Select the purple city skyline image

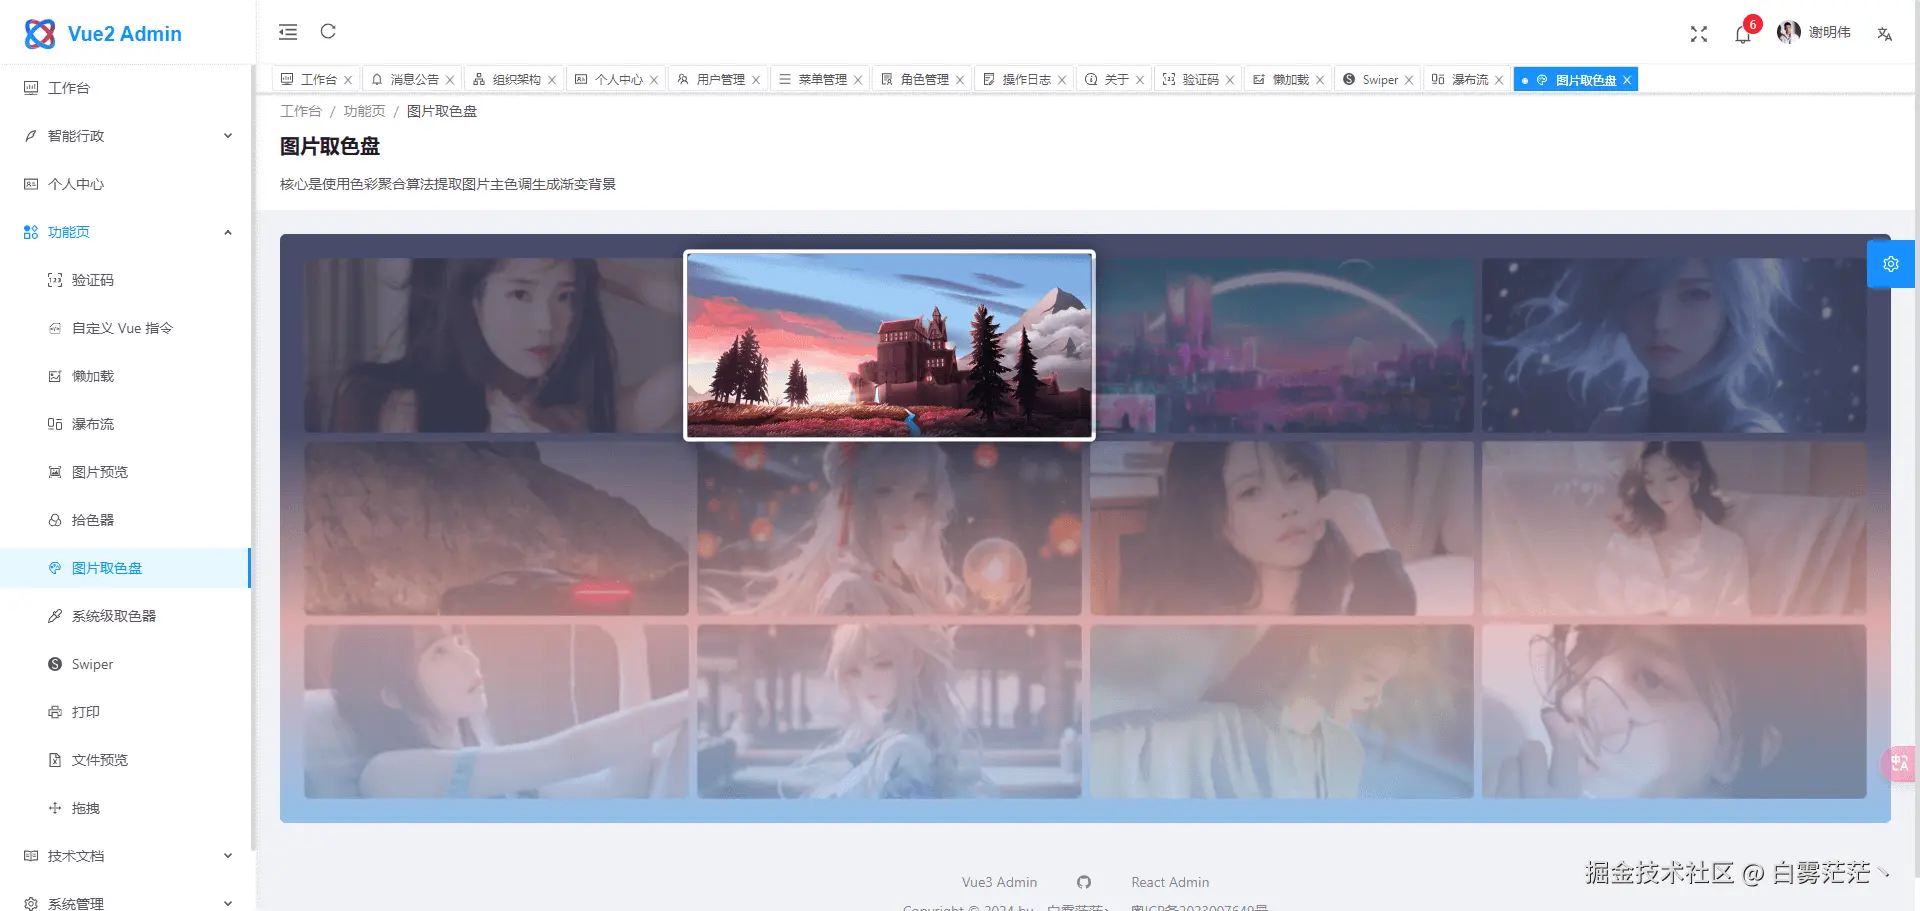click(1283, 346)
